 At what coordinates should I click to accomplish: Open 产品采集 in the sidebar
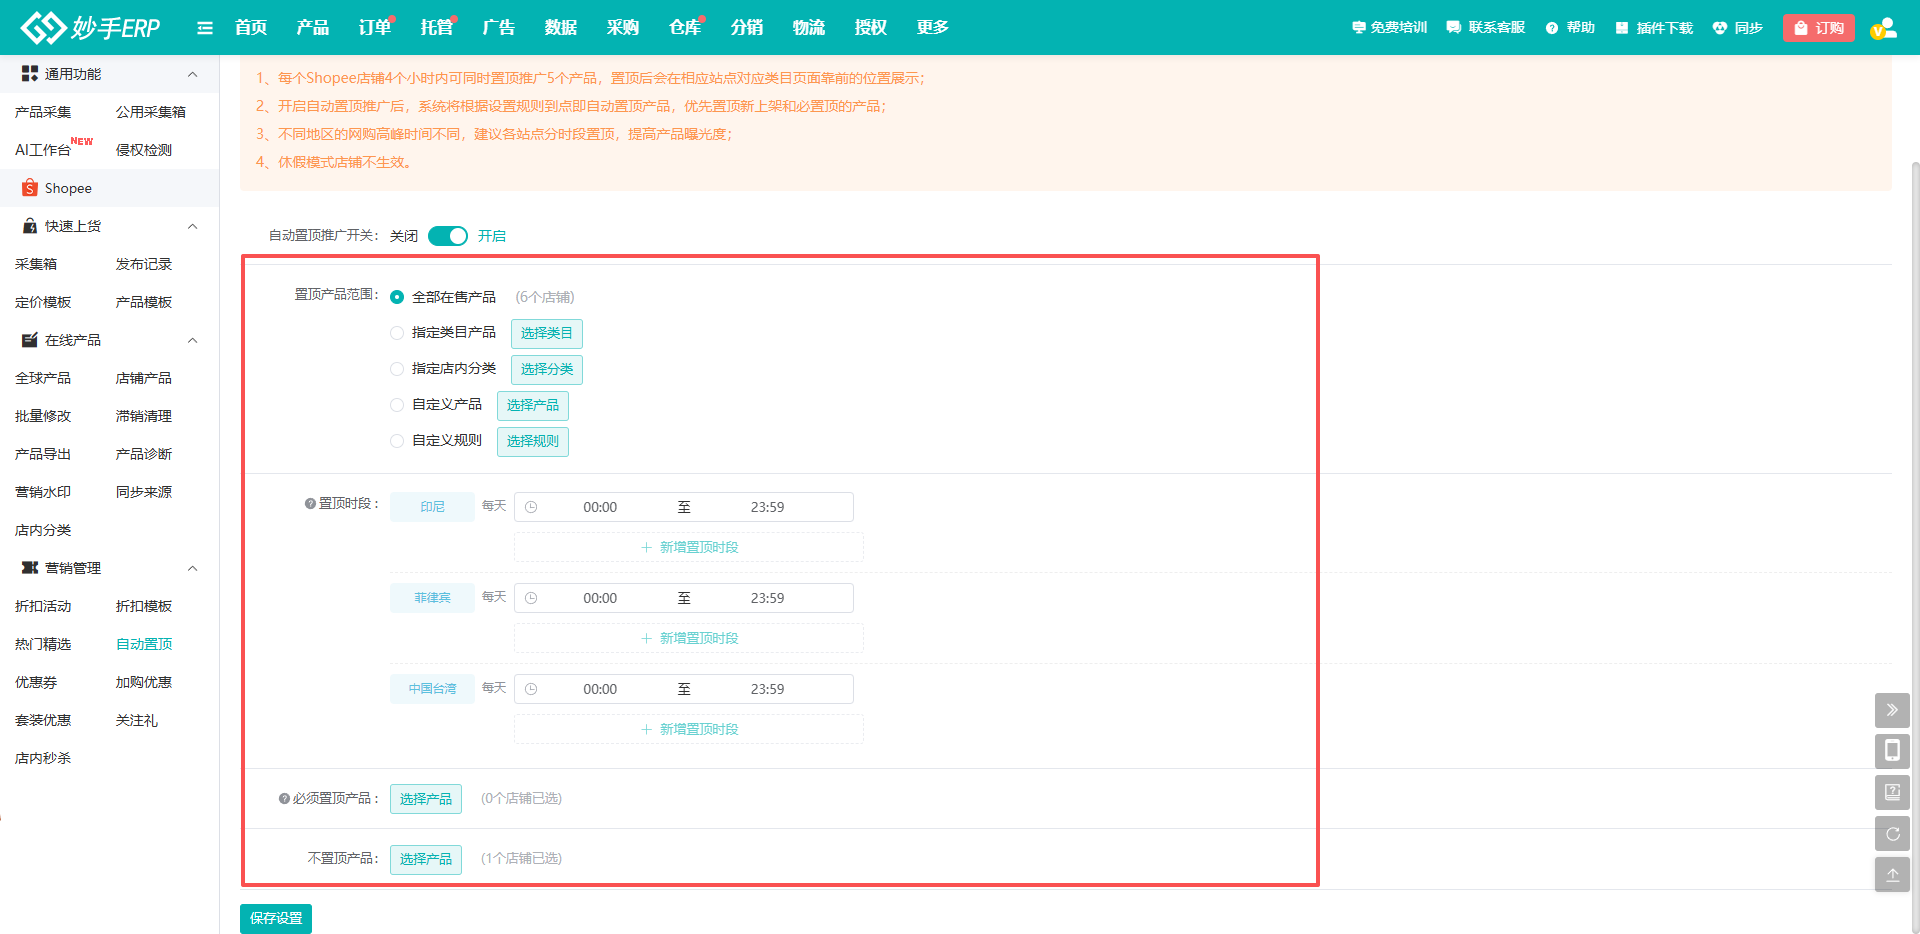pos(43,112)
